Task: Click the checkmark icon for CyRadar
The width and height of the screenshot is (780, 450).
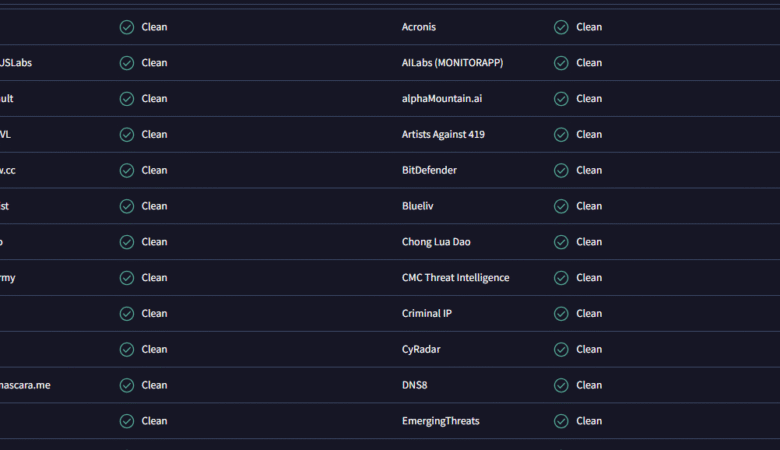Action: pyautogui.click(x=561, y=350)
